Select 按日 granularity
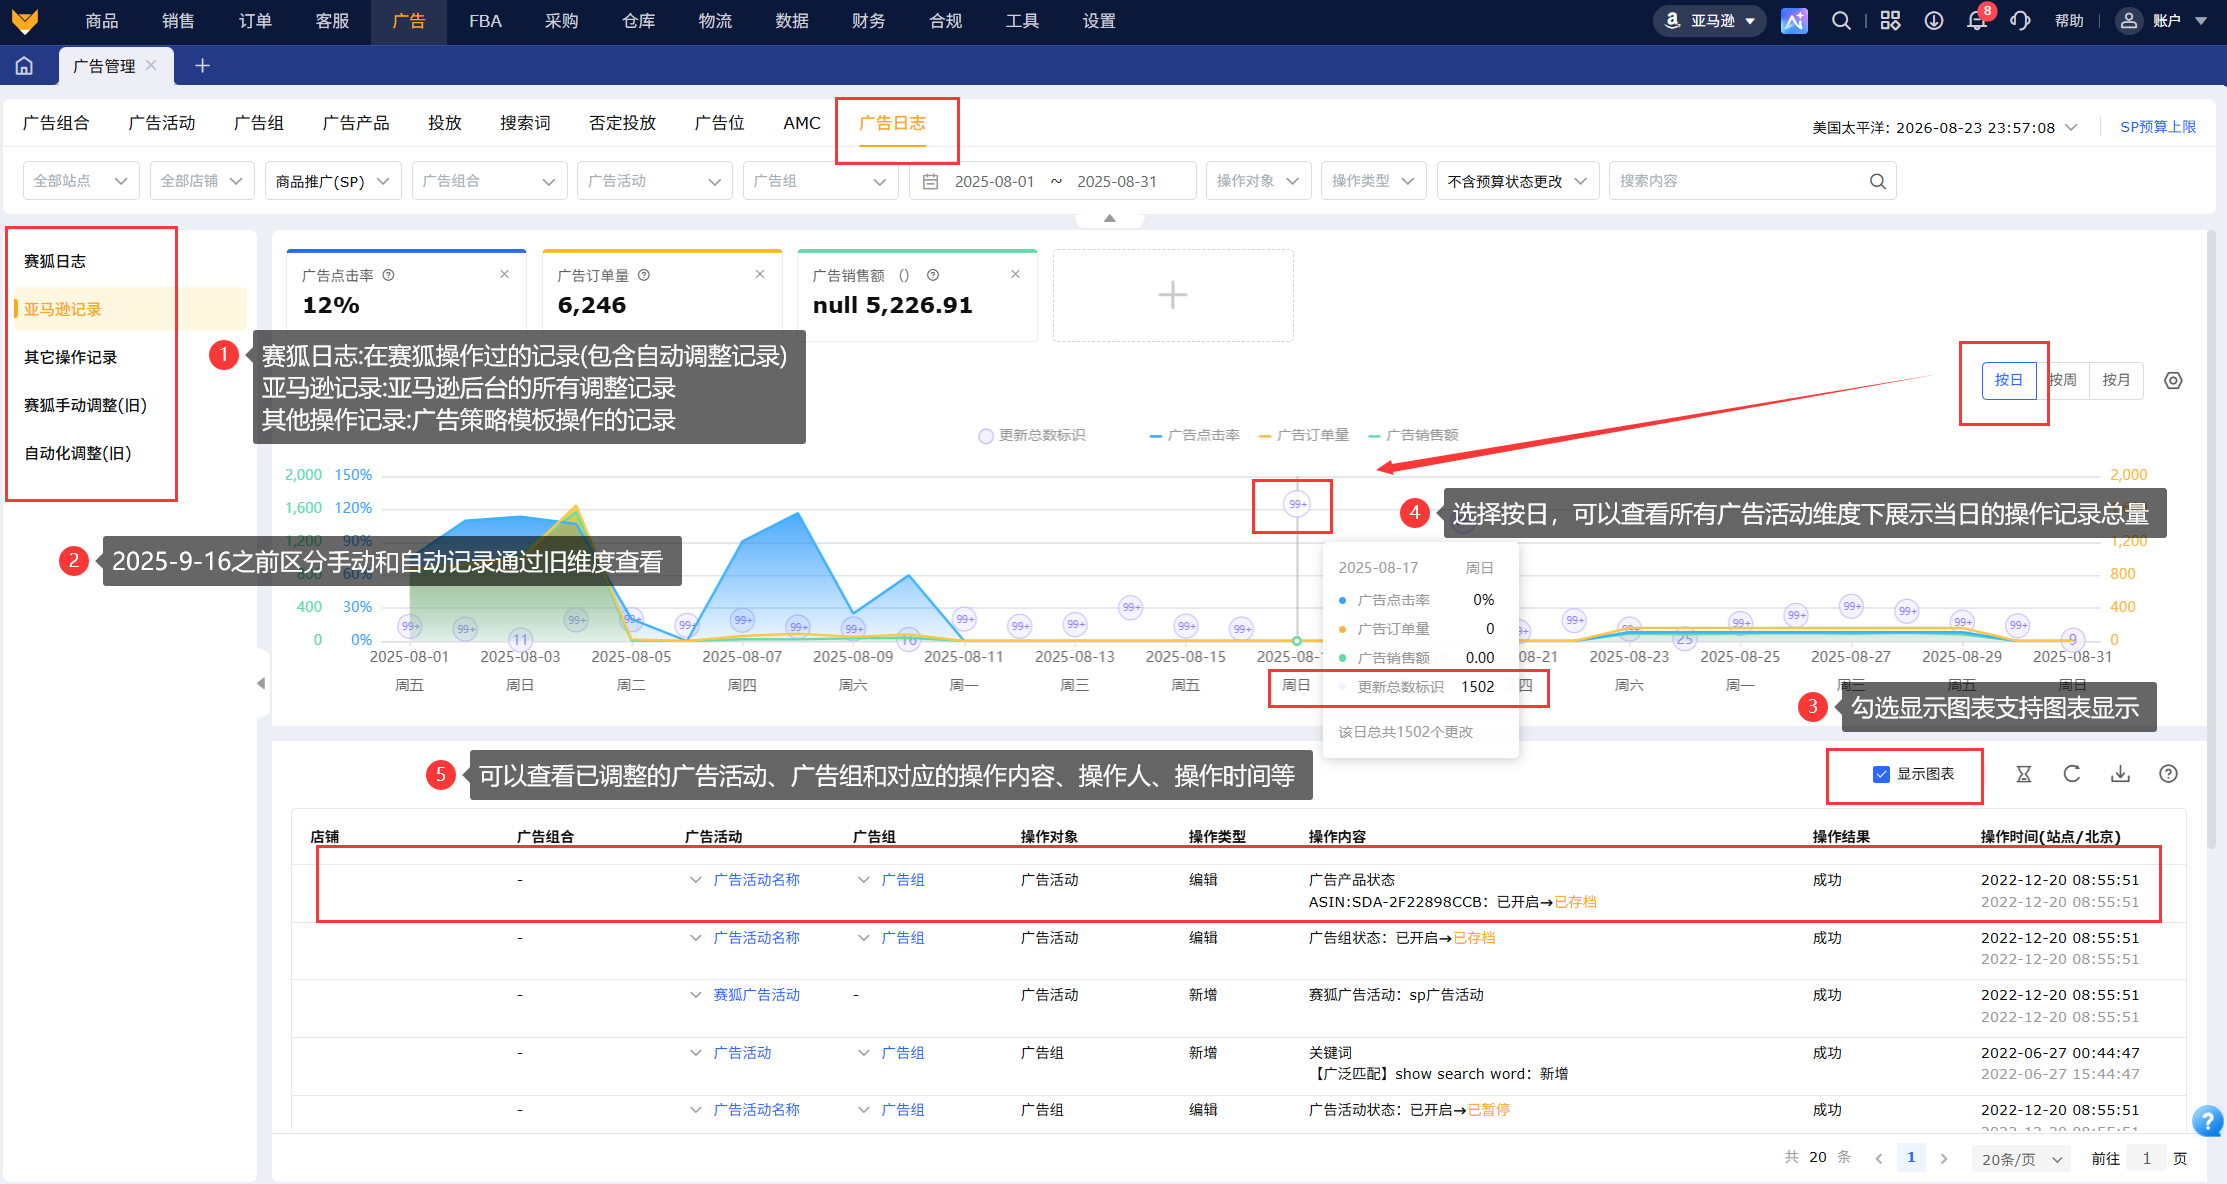 2008,380
